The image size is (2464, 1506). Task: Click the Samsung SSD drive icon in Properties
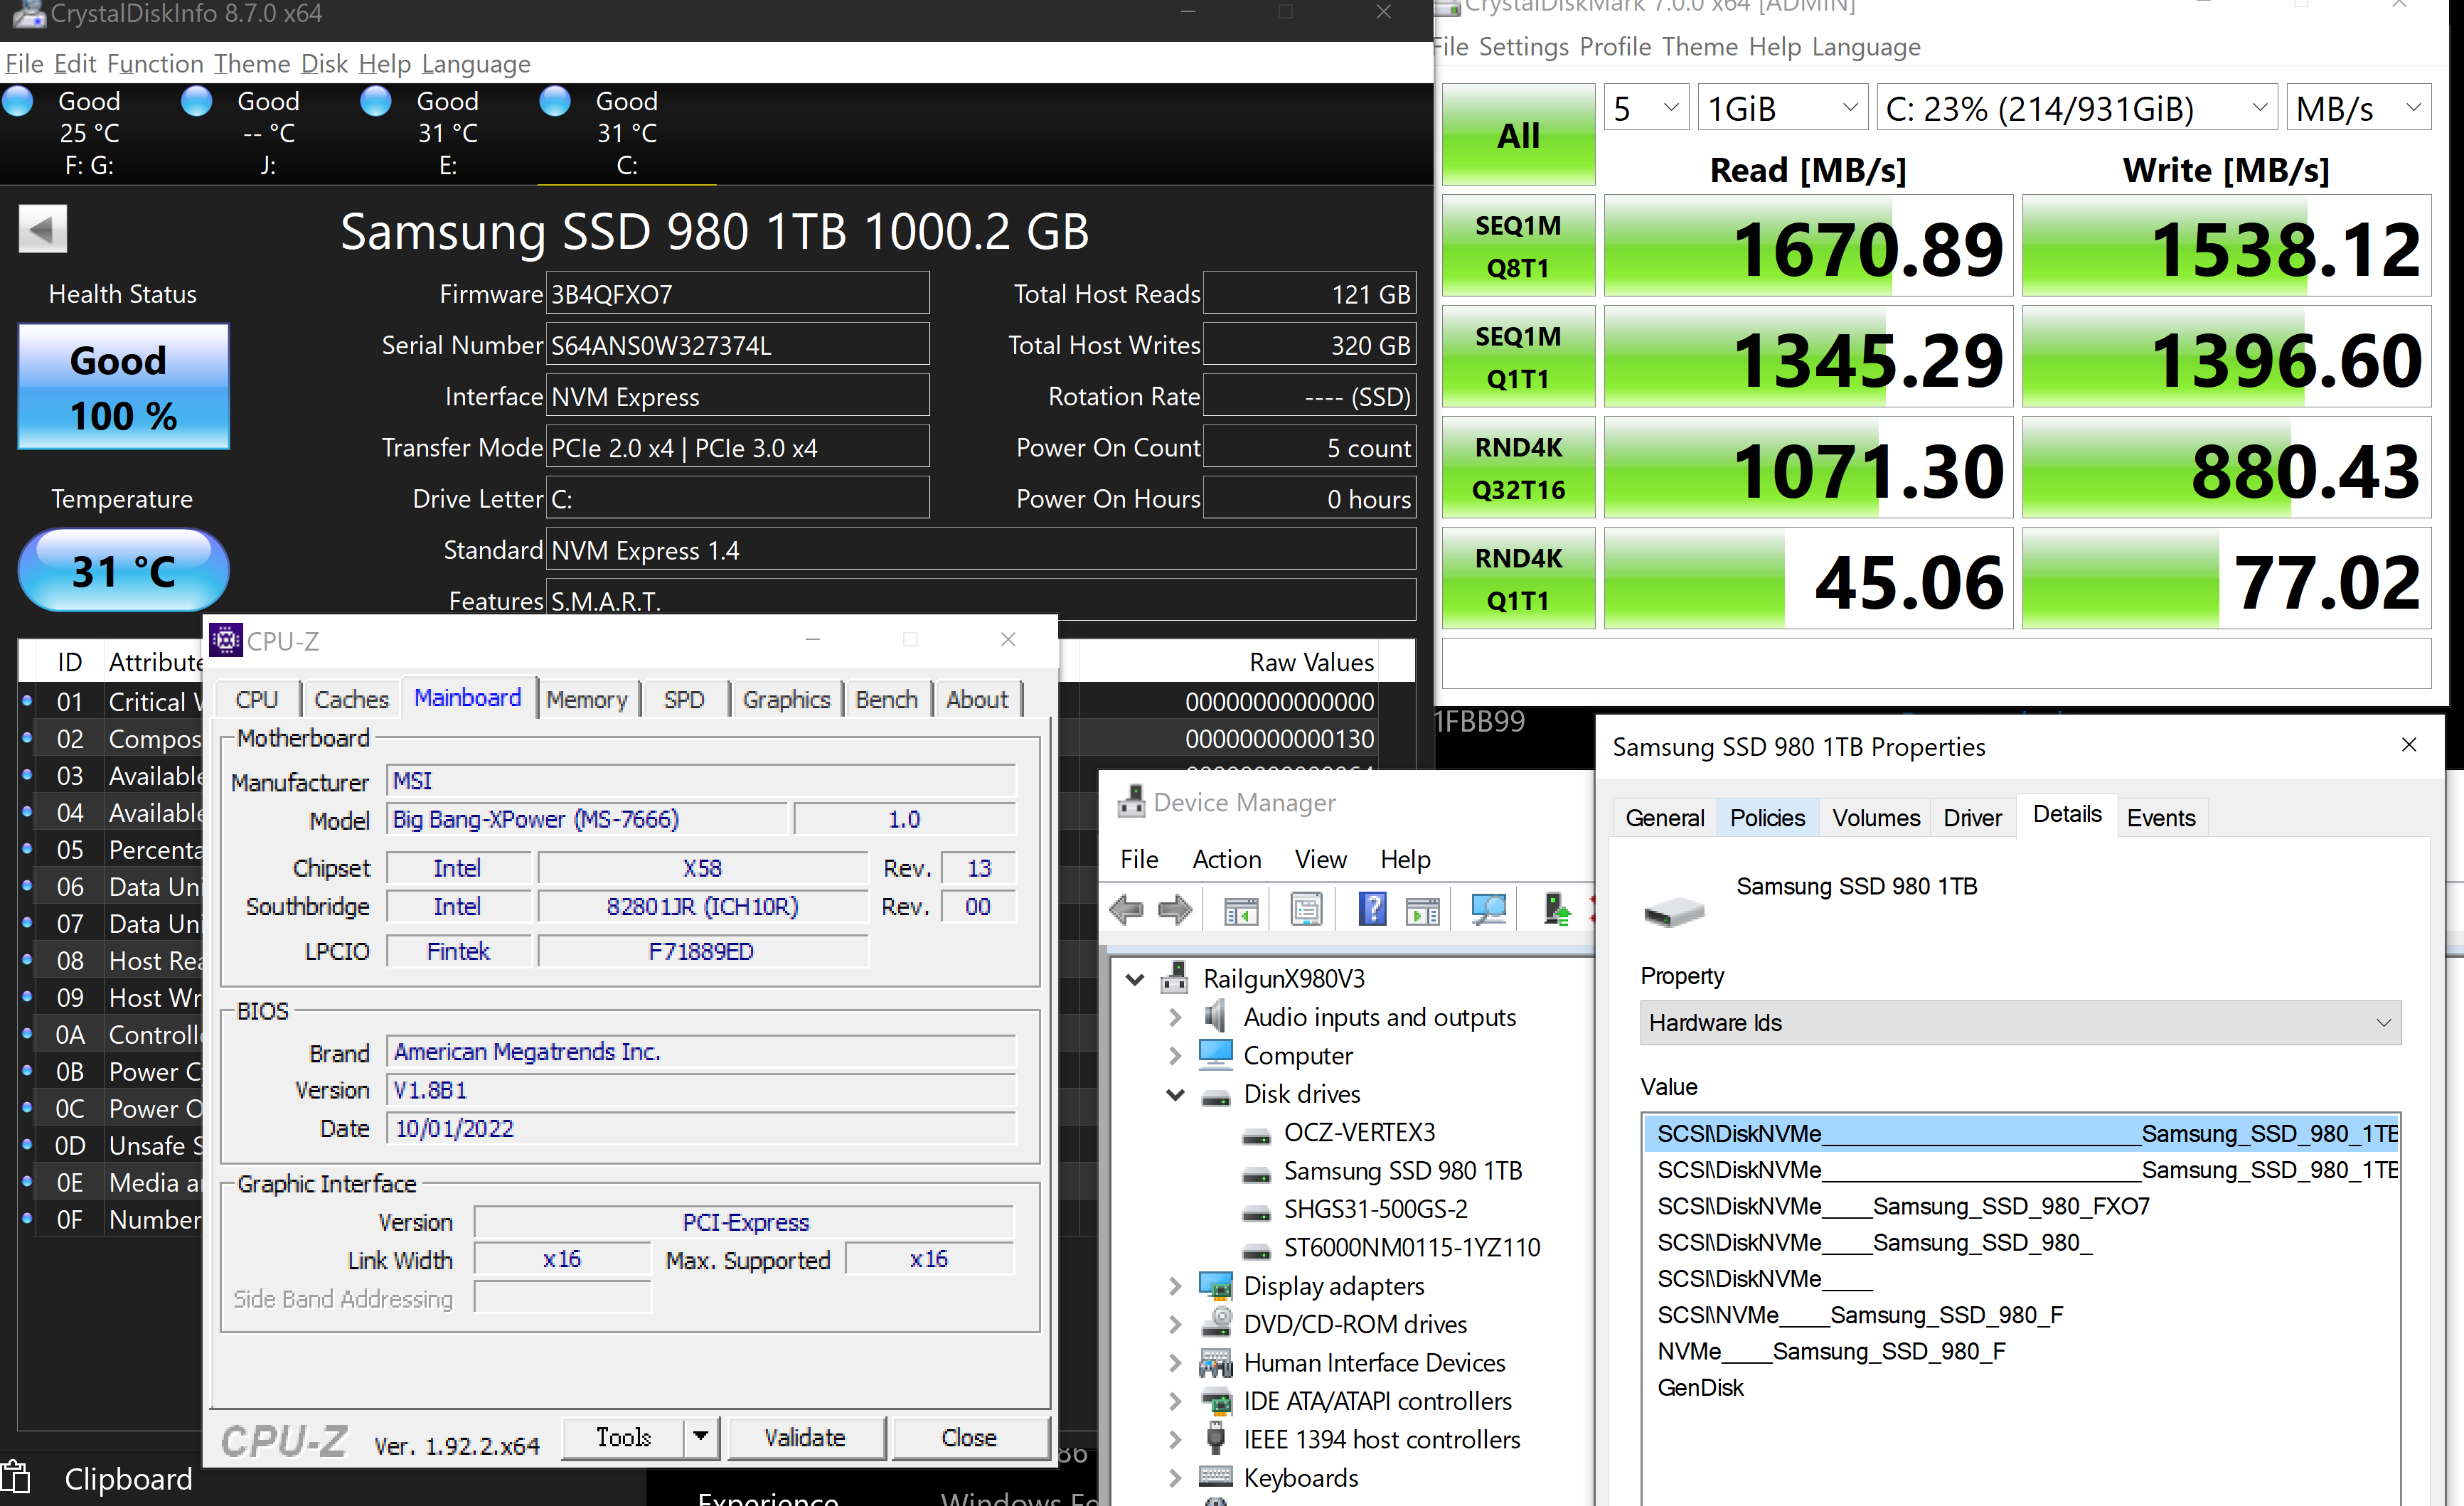pyautogui.click(x=1674, y=911)
